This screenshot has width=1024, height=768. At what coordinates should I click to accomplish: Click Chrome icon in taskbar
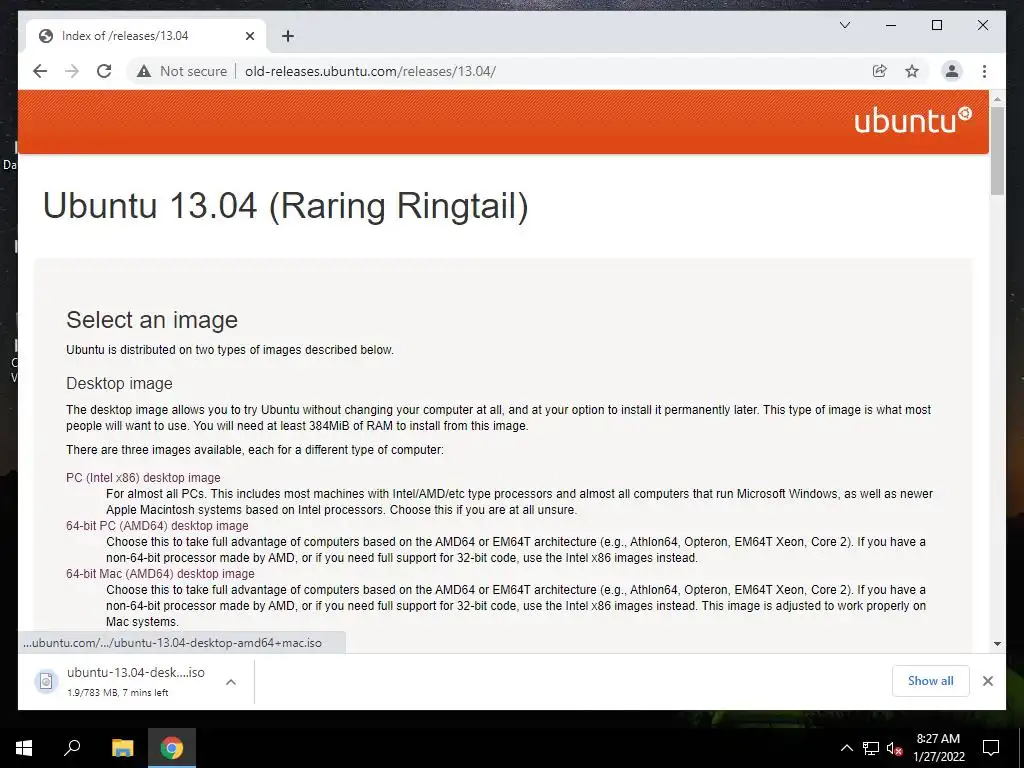pyautogui.click(x=172, y=748)
